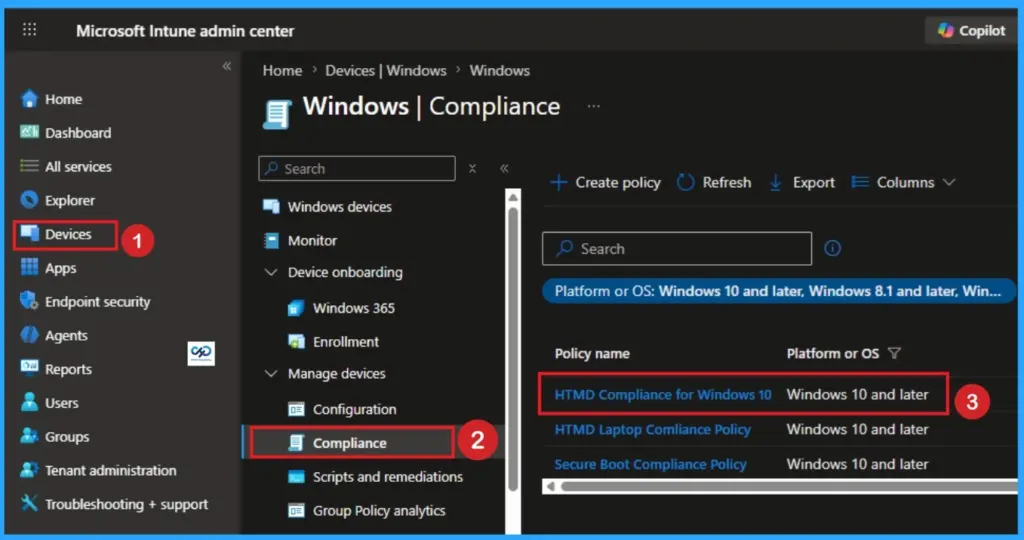Image resolution: width=1024 pixels, height=540 pixels.
Task: Click the Windows breadcrumb link
Action: (500, 71)
